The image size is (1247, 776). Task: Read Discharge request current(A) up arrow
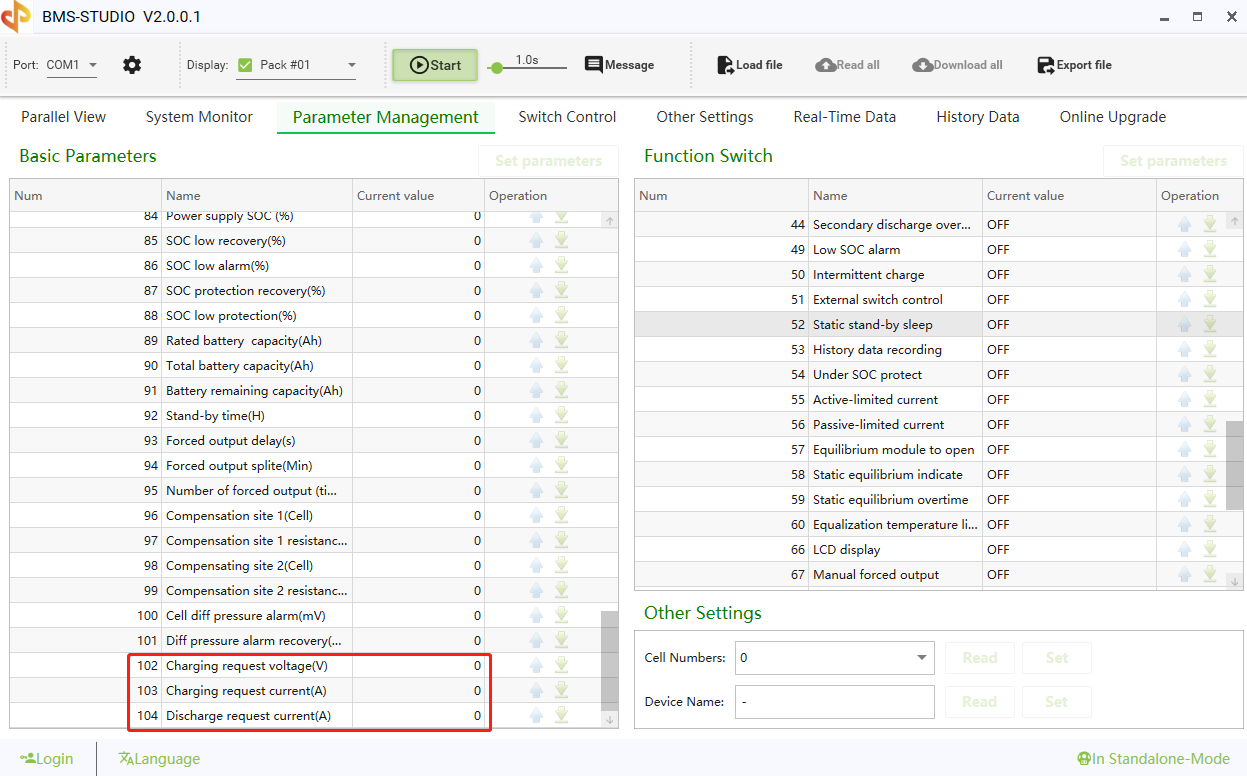[536, 716]
